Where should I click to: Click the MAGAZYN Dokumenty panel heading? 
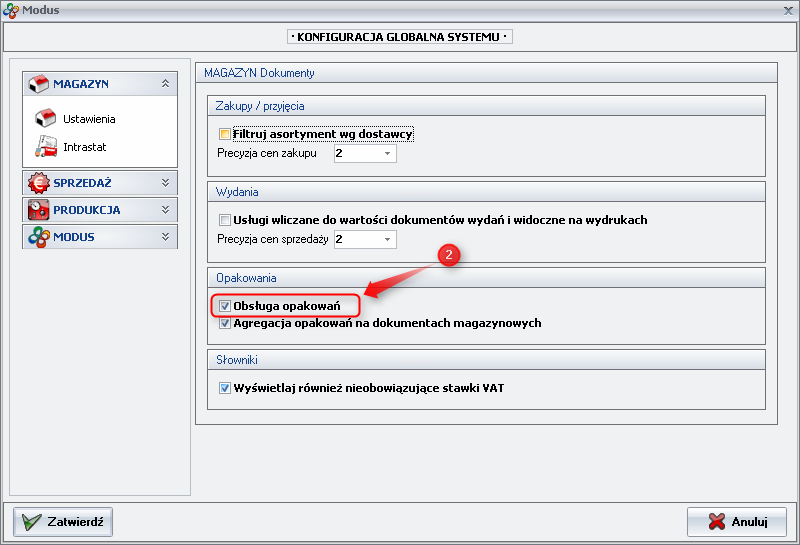(259, 73)
